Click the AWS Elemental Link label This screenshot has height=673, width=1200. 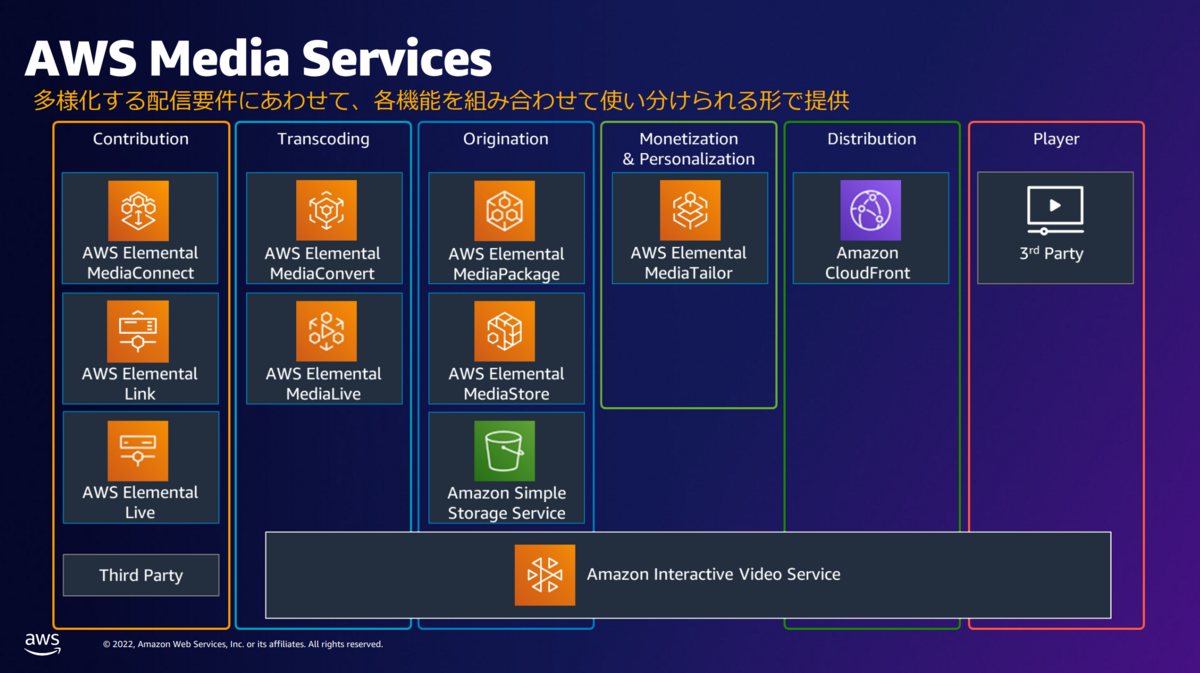(140, 384)
